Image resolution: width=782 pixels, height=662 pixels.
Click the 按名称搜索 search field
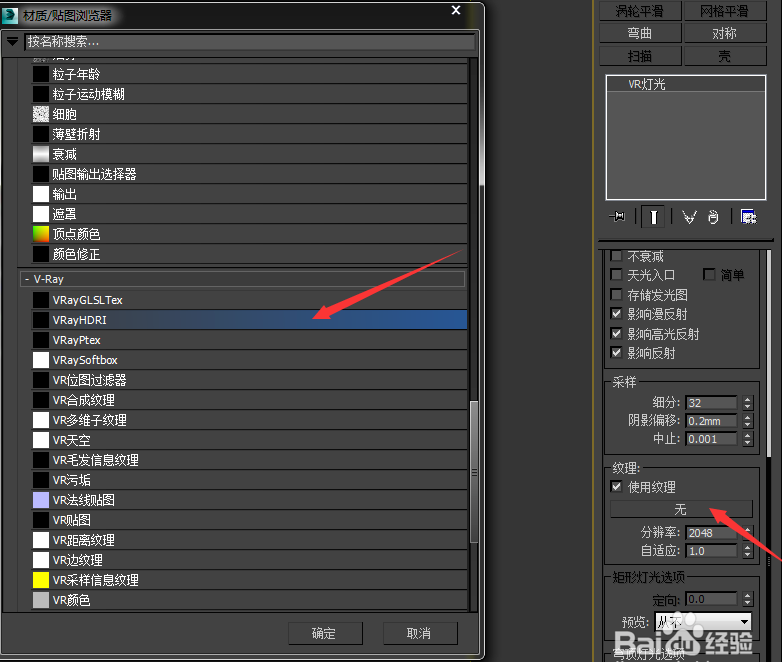(249, 41)
